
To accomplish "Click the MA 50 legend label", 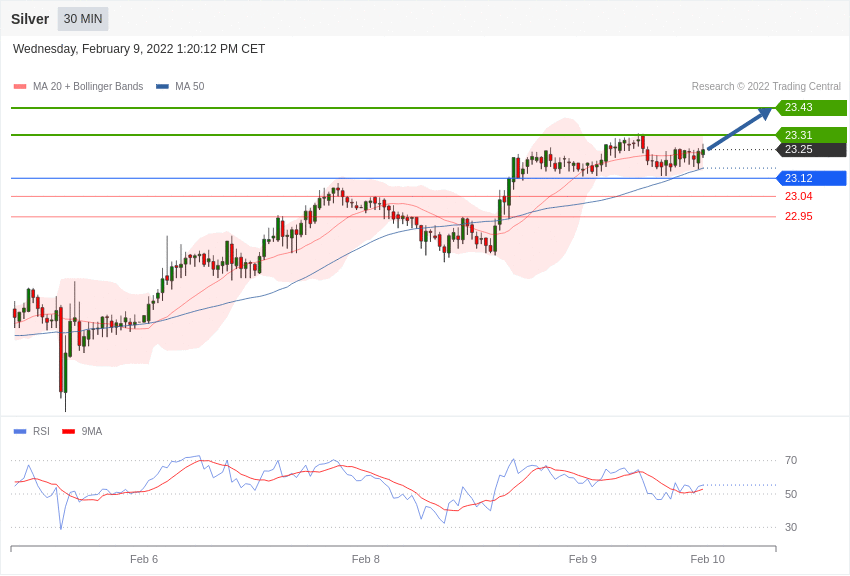I will 190,86.
